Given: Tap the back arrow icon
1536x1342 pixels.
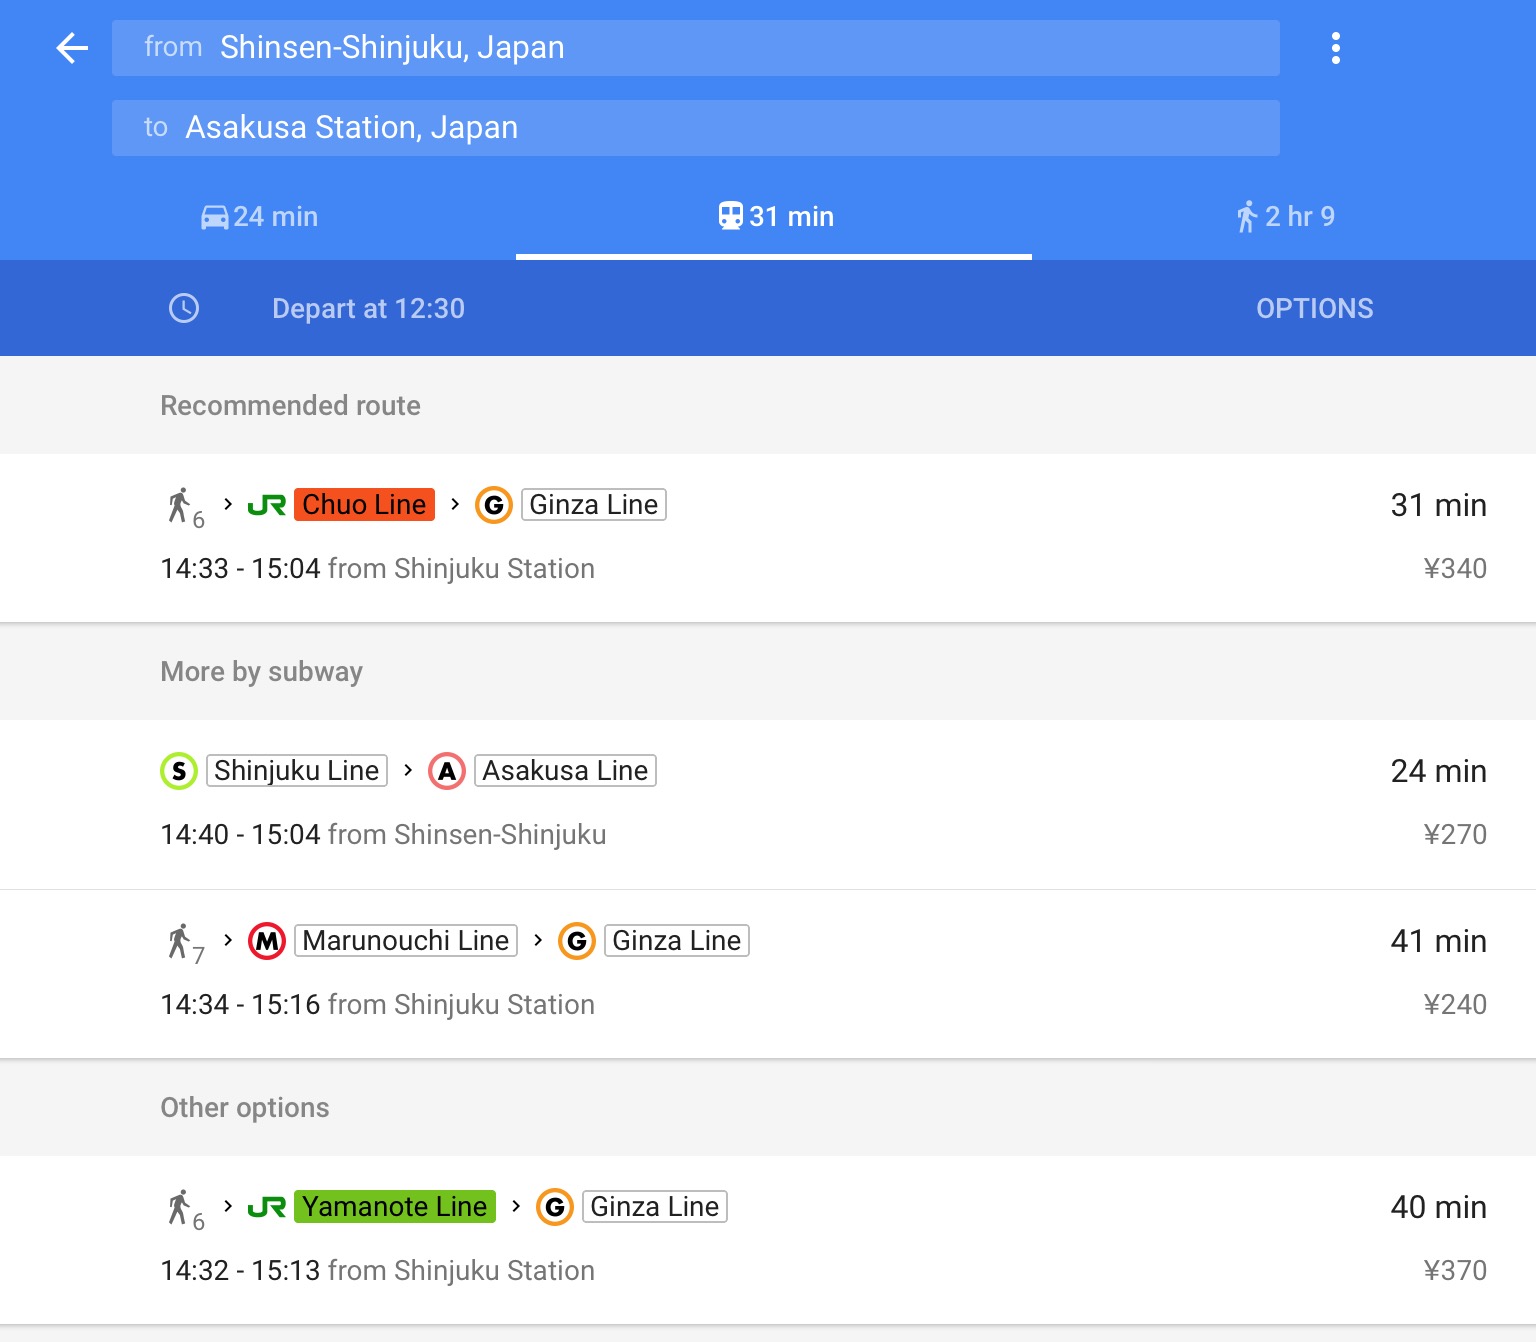Looking at the screenshot, I should (72, 48).
